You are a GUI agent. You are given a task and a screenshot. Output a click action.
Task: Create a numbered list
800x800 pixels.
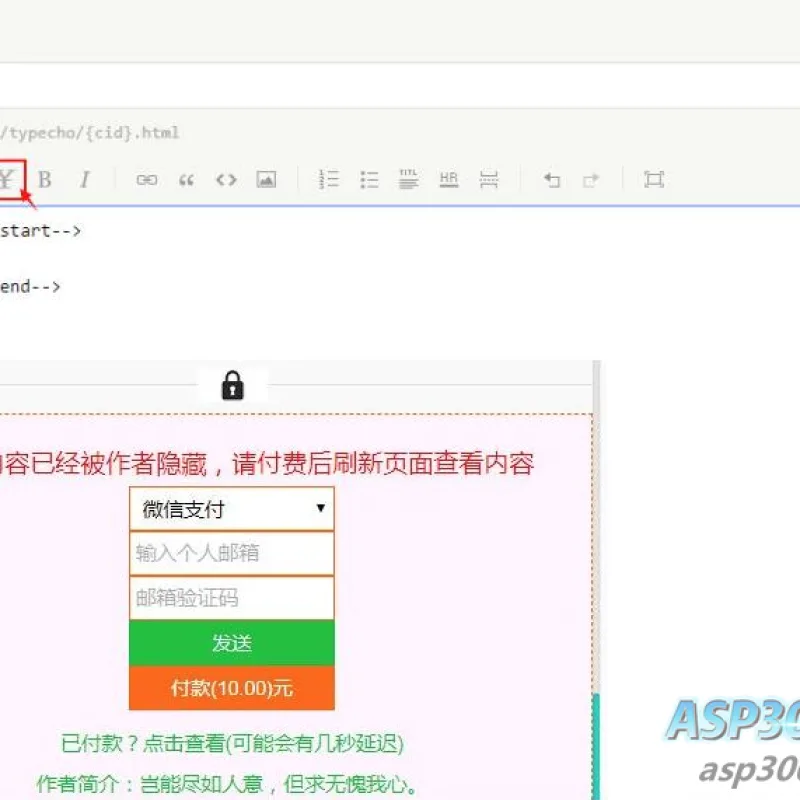(329, 180)
